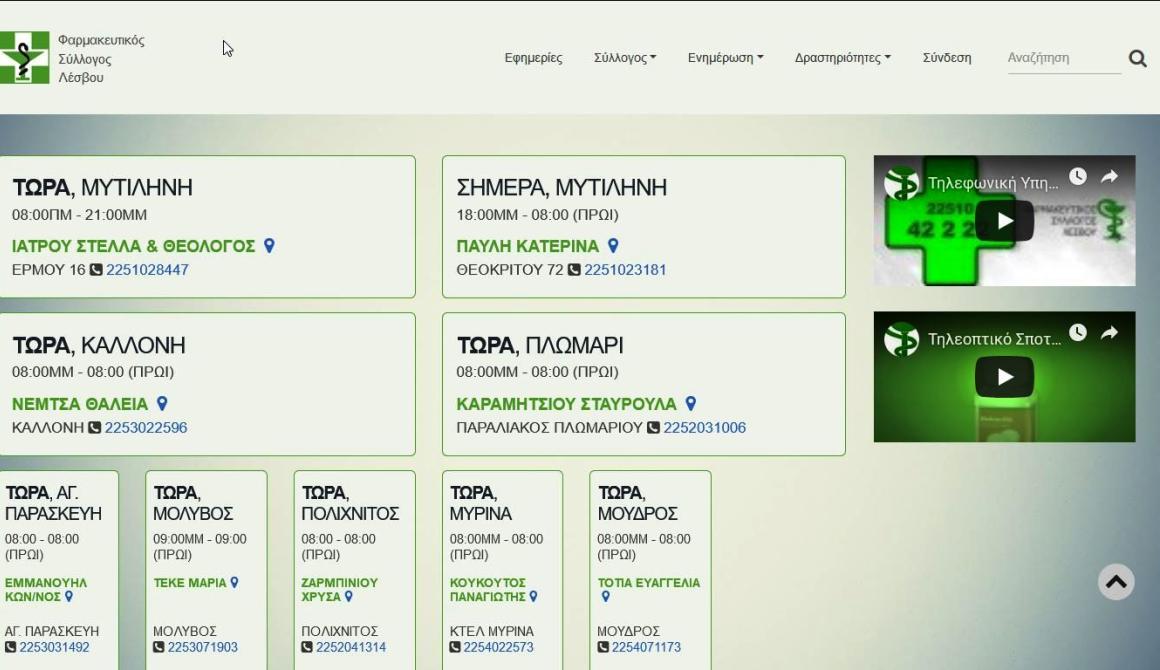Open map pin for ΕΜΜΑΝΟΥΗΛ ΚΩΝ/ΝΟΣ

pyautogui.click(x=69, y=596)
